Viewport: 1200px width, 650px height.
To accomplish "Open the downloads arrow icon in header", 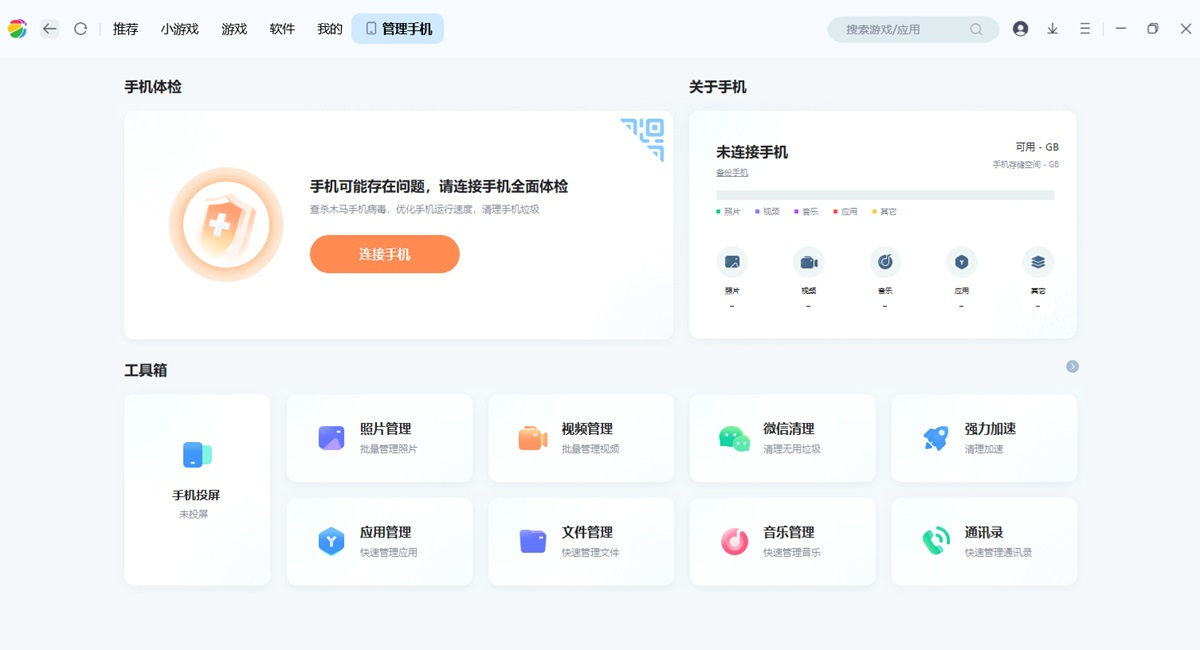I will click(x=1052, y=29).
